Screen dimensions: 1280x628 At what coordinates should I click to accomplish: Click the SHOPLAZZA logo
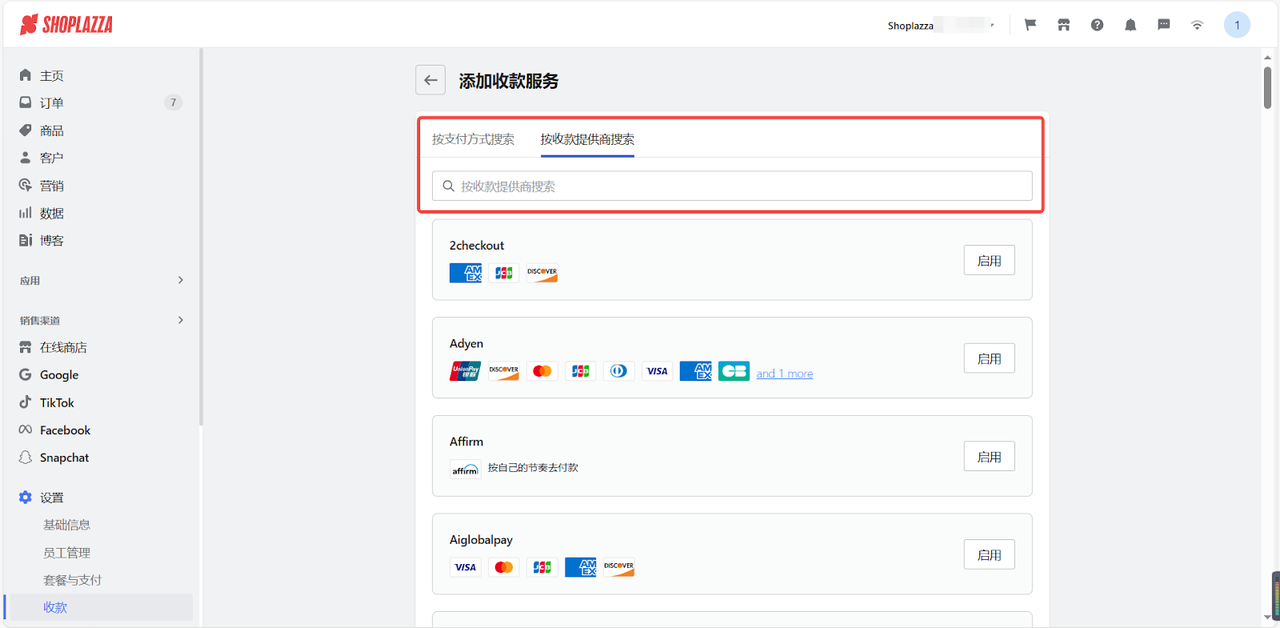[x=66, y=24]
